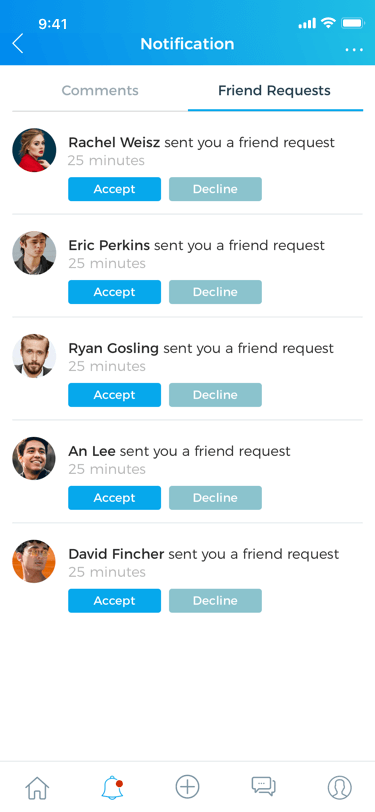
Task: Open the chat messages icon
Action: point(264,786)
